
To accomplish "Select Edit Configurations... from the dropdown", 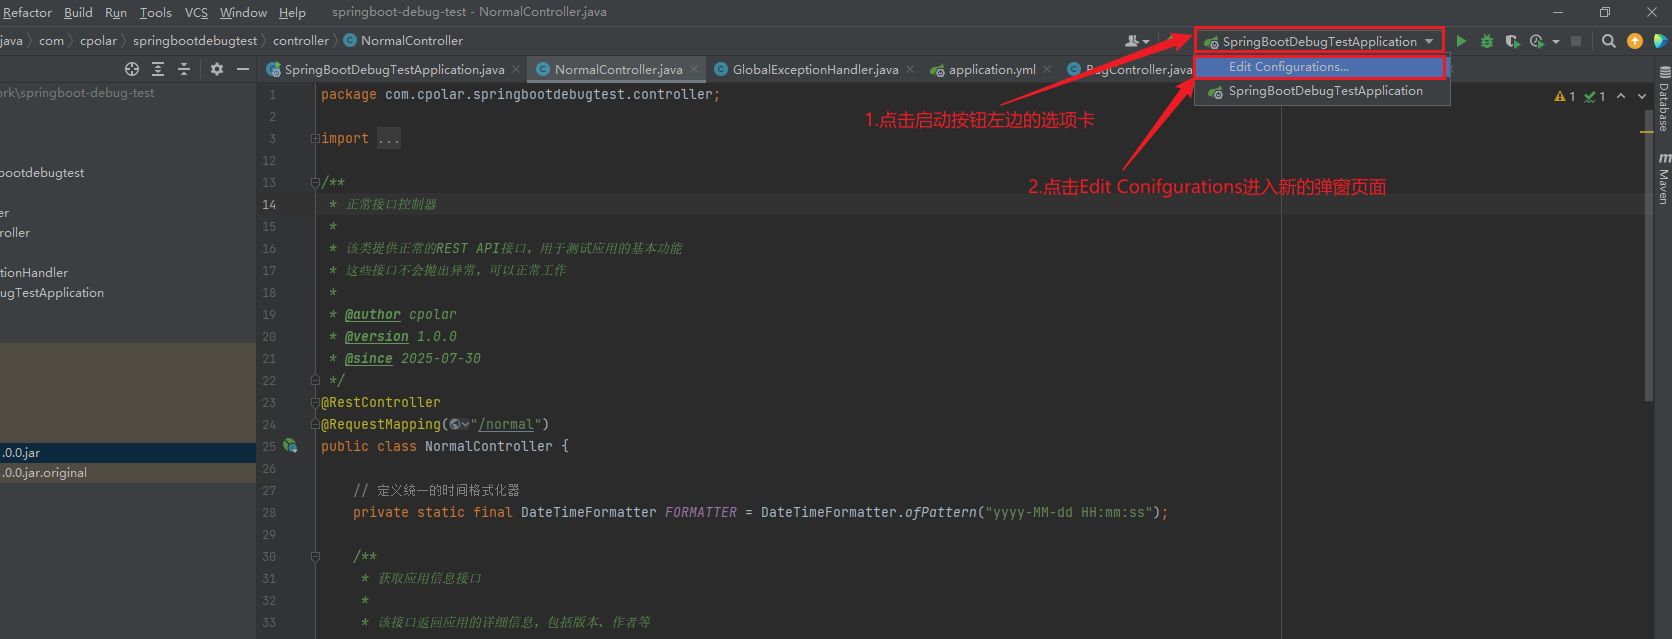I will [x=1288, y=67].
